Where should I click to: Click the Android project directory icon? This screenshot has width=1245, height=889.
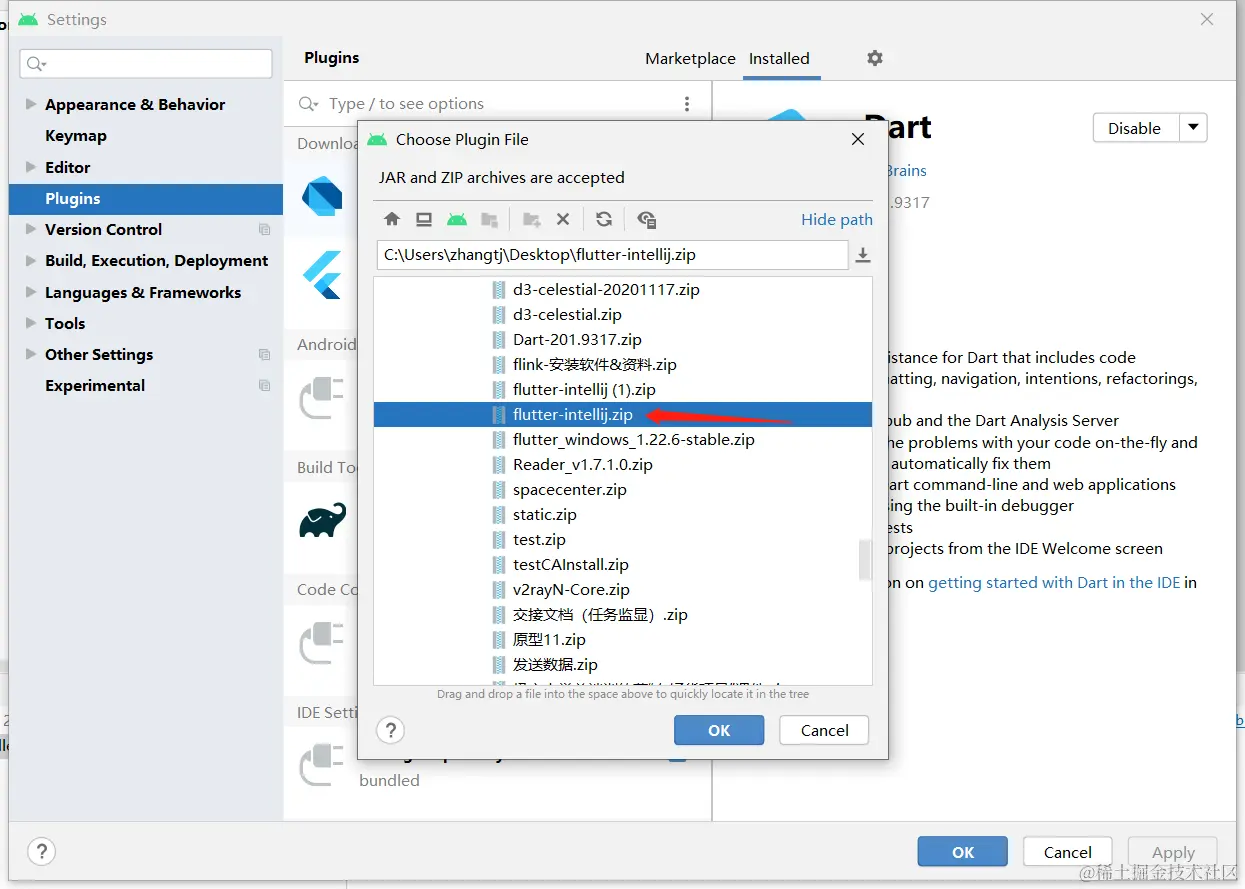457,219
